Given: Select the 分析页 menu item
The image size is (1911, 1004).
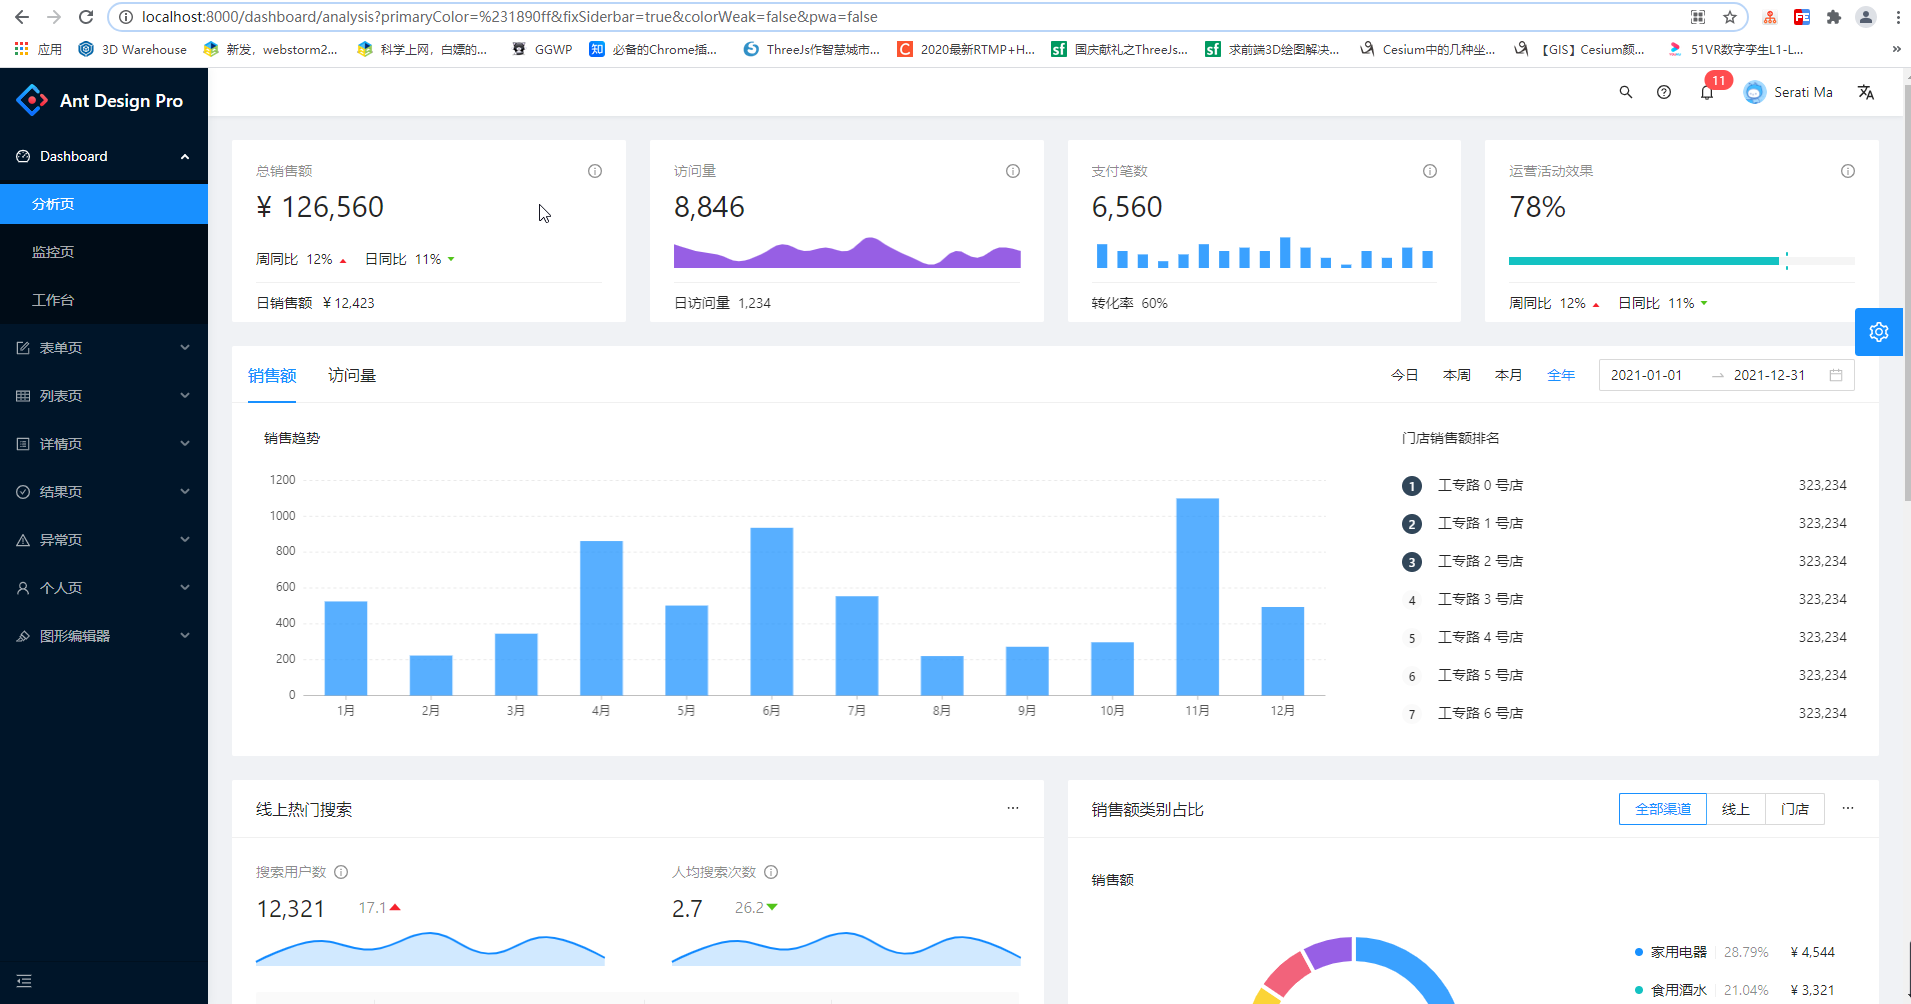Looking at the screenshot, I should (104, 204).
